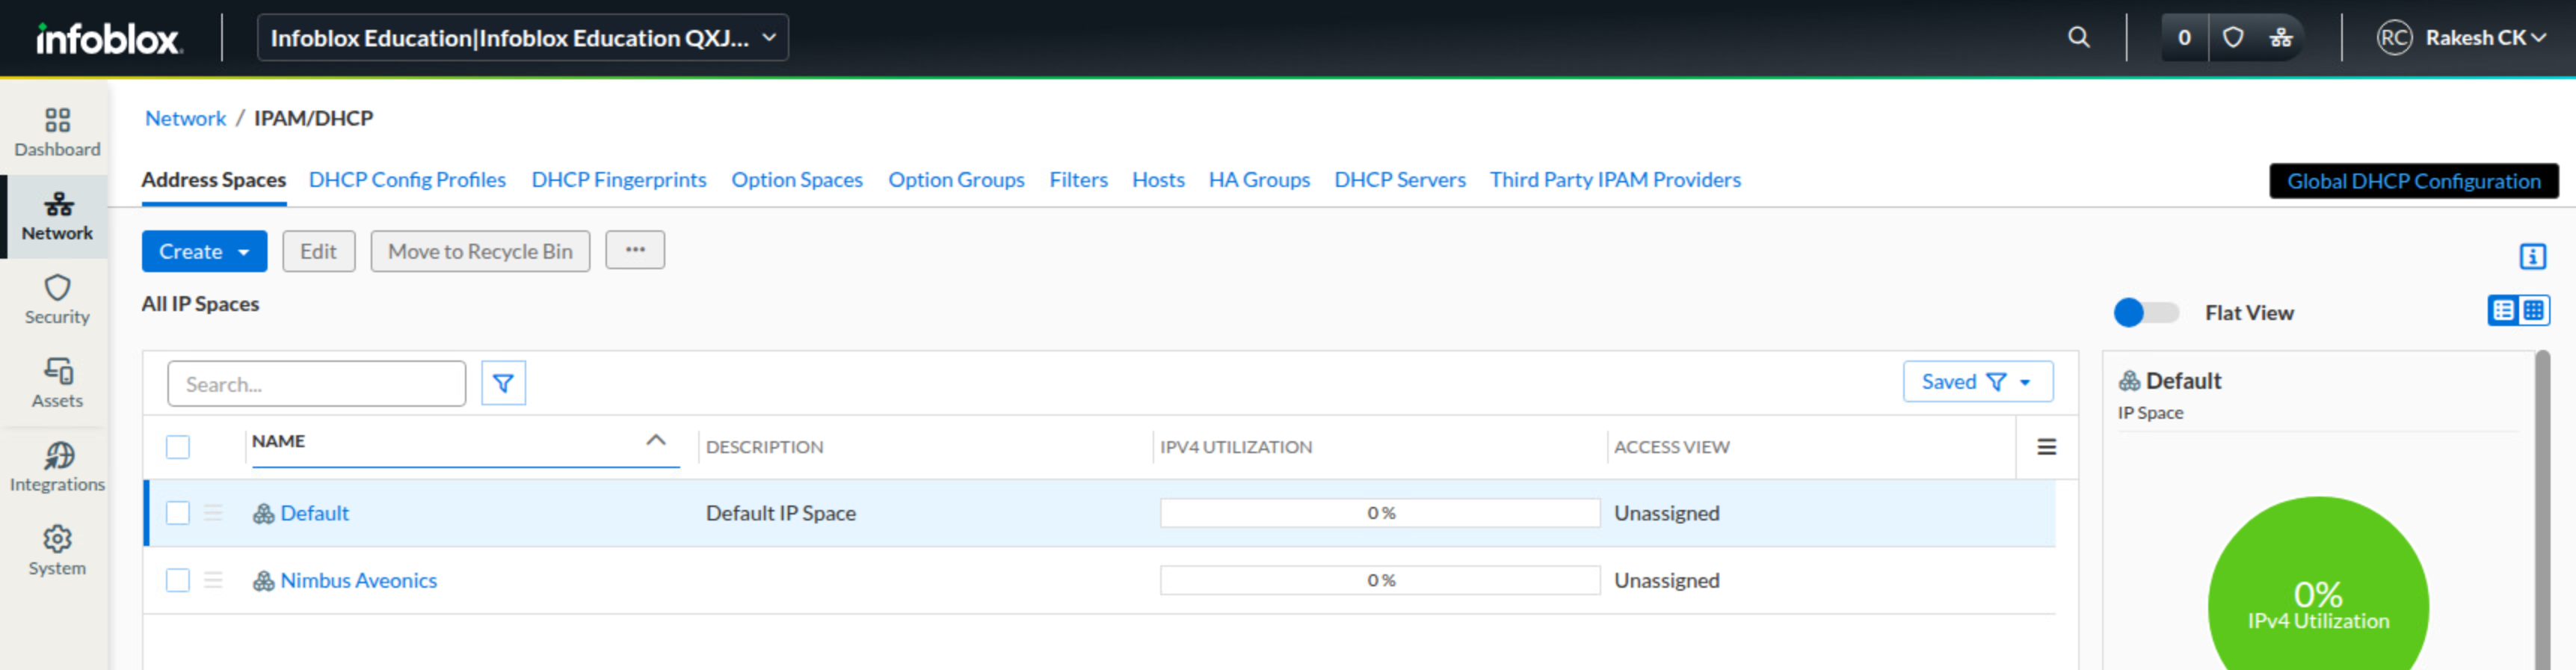Click drag handle on Default row

pyautogui.click(x=213, y=513)
